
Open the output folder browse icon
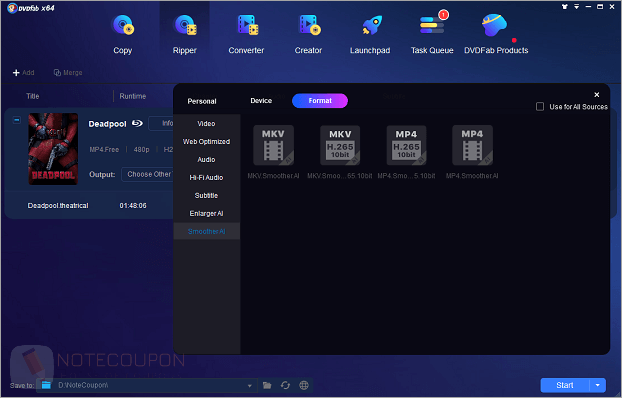(x=267, y=385)
